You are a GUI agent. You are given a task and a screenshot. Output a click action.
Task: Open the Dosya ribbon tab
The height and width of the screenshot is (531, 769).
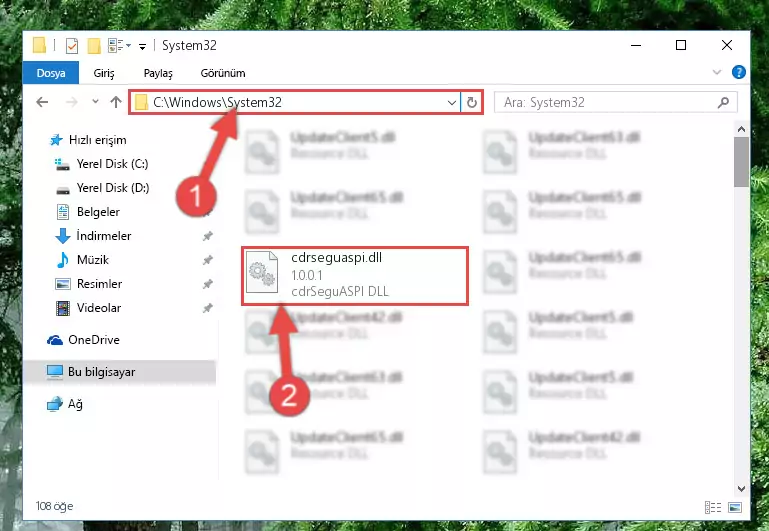coord(51,73)
